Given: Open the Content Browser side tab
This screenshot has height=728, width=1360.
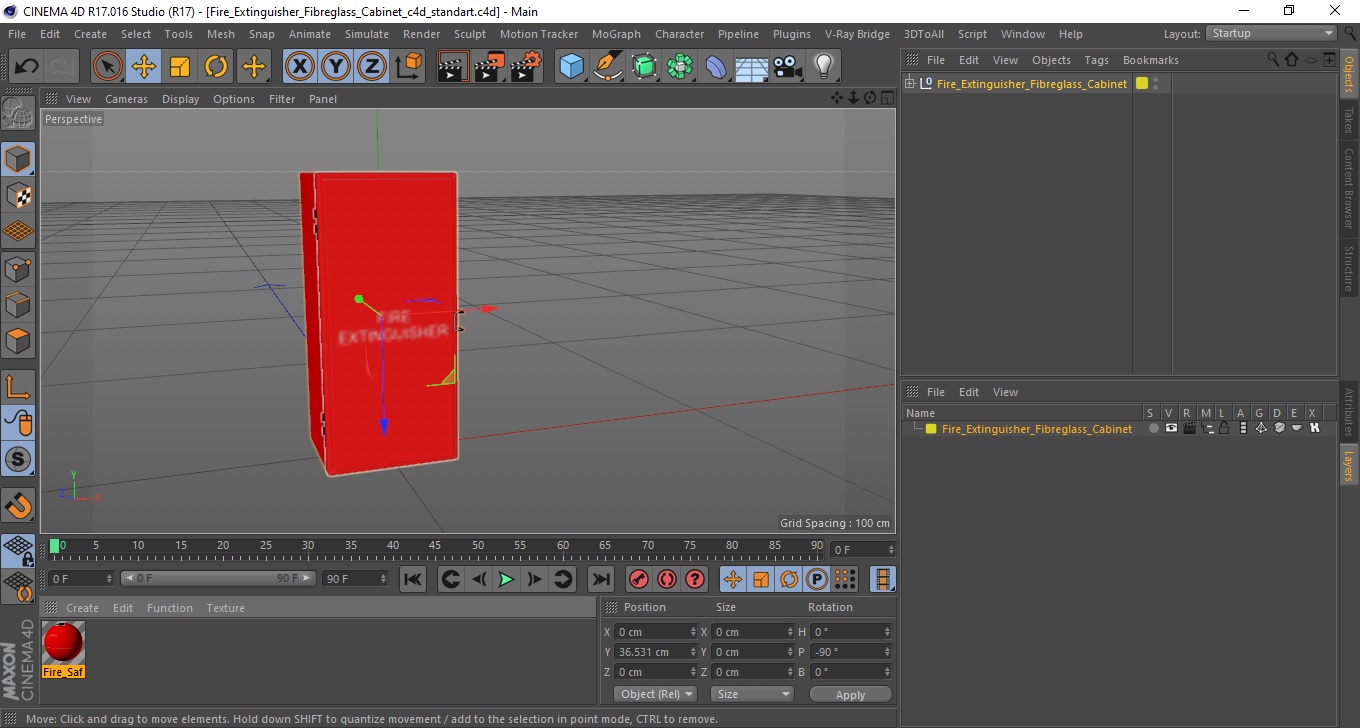Looking at the screenshot, I should 1349,188.
